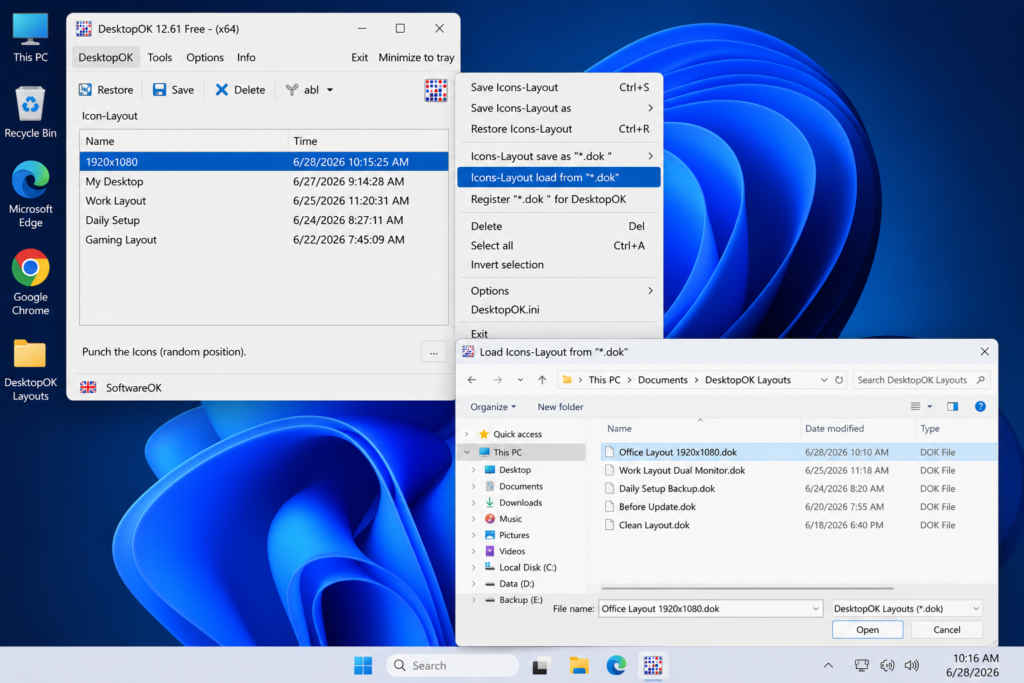
Task: Click the Cancel button in dialog
Action: [946, 629]
